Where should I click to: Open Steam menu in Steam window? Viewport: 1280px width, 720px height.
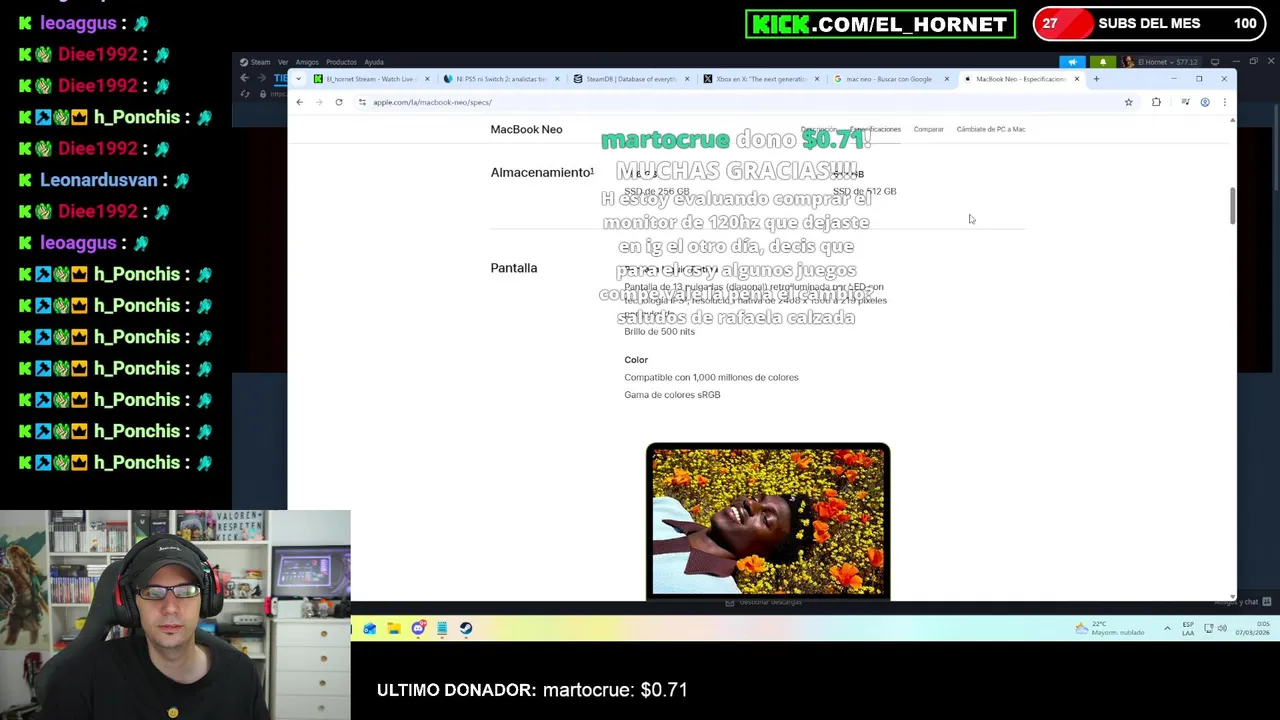tap(260, 62)
